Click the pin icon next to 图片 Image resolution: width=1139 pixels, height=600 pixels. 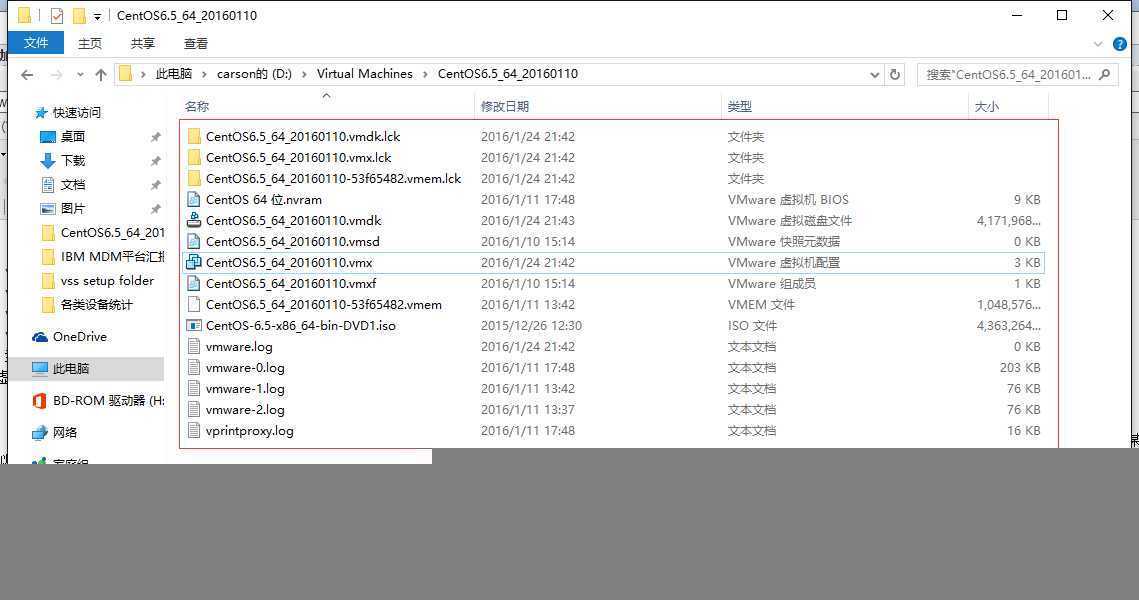(155, 209)
